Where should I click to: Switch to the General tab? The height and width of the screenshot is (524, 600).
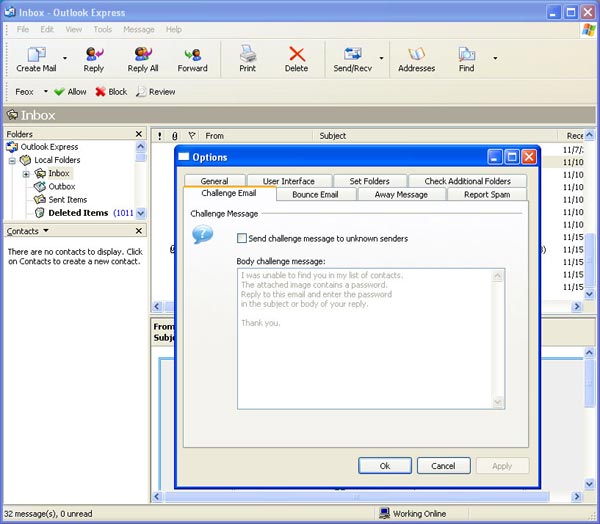[x=215, y=181]
